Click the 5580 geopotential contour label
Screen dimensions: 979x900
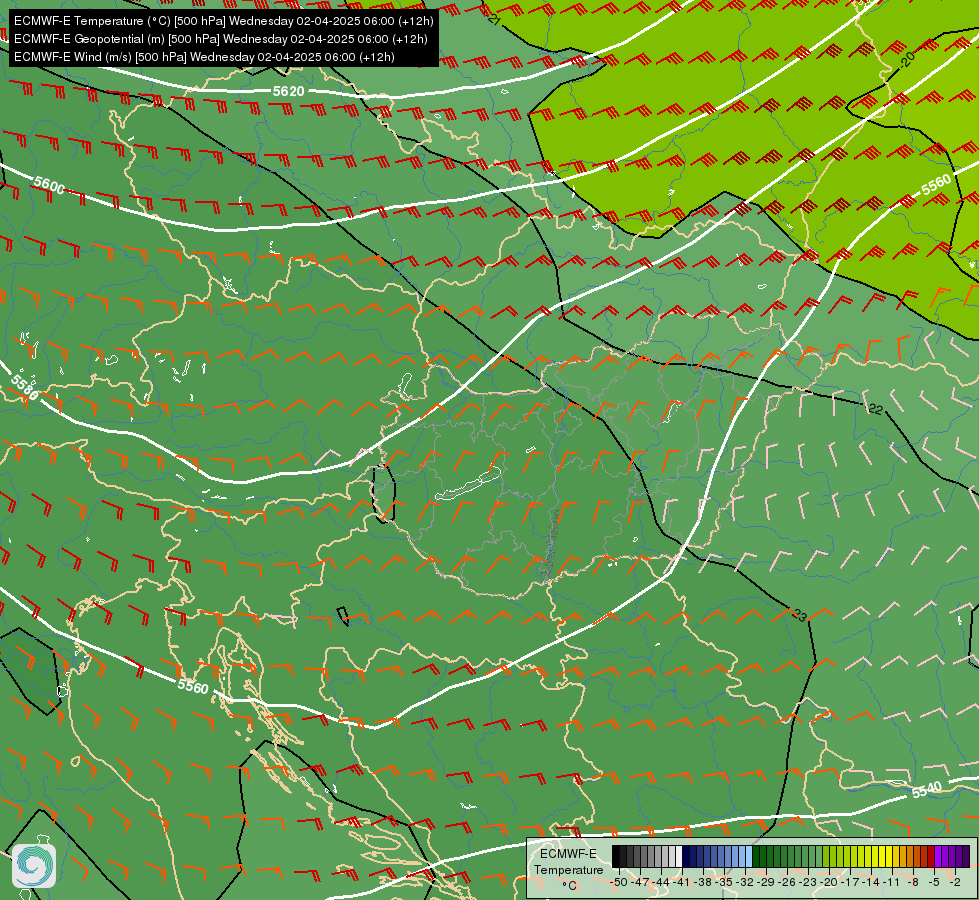[25, 386]
